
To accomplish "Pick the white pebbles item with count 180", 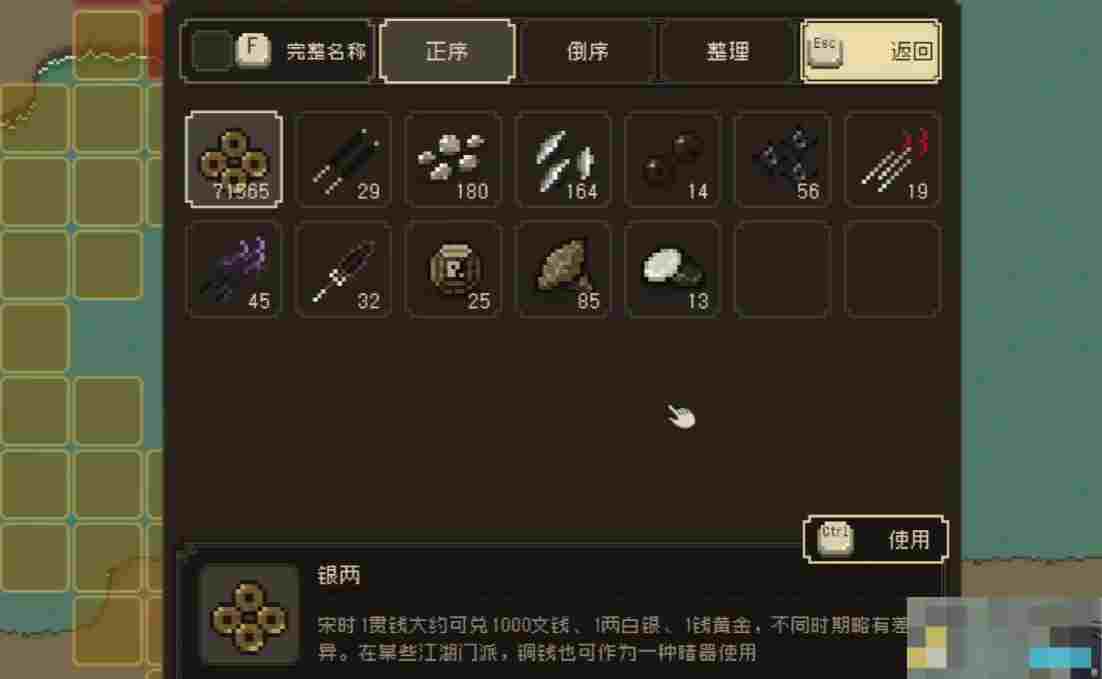I will point(453,160).
